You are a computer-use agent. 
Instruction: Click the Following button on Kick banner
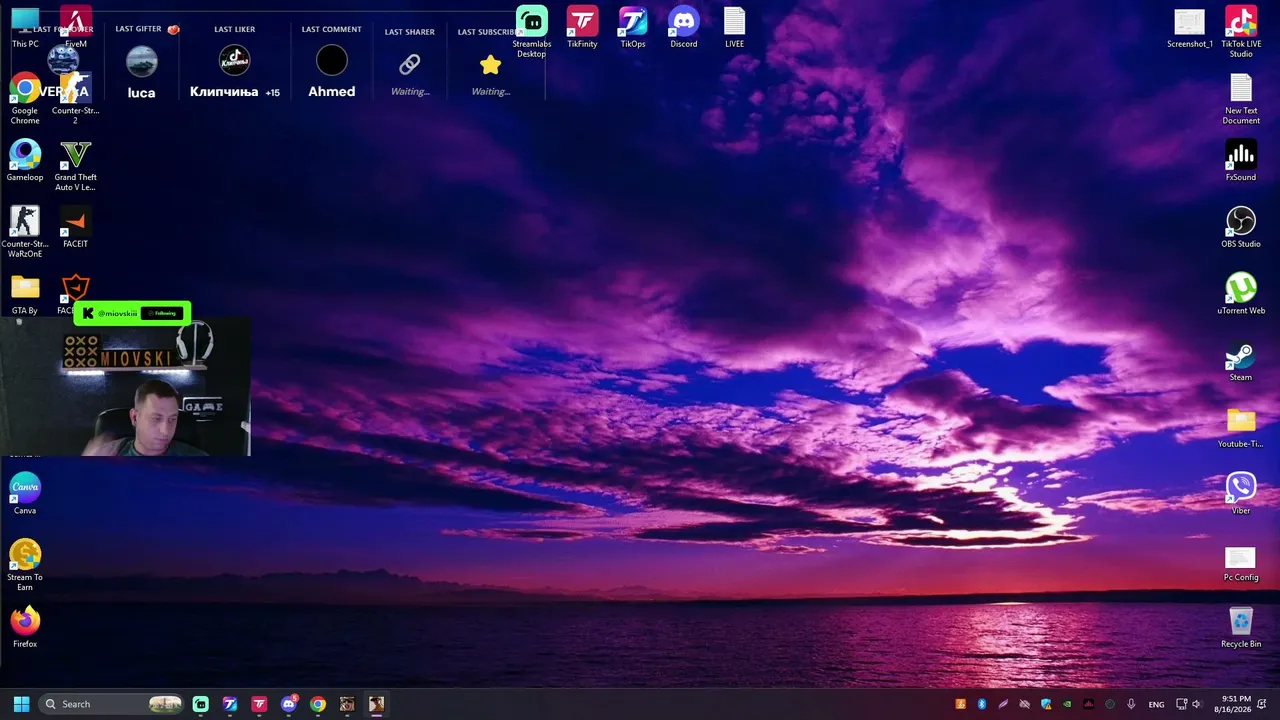162,313
